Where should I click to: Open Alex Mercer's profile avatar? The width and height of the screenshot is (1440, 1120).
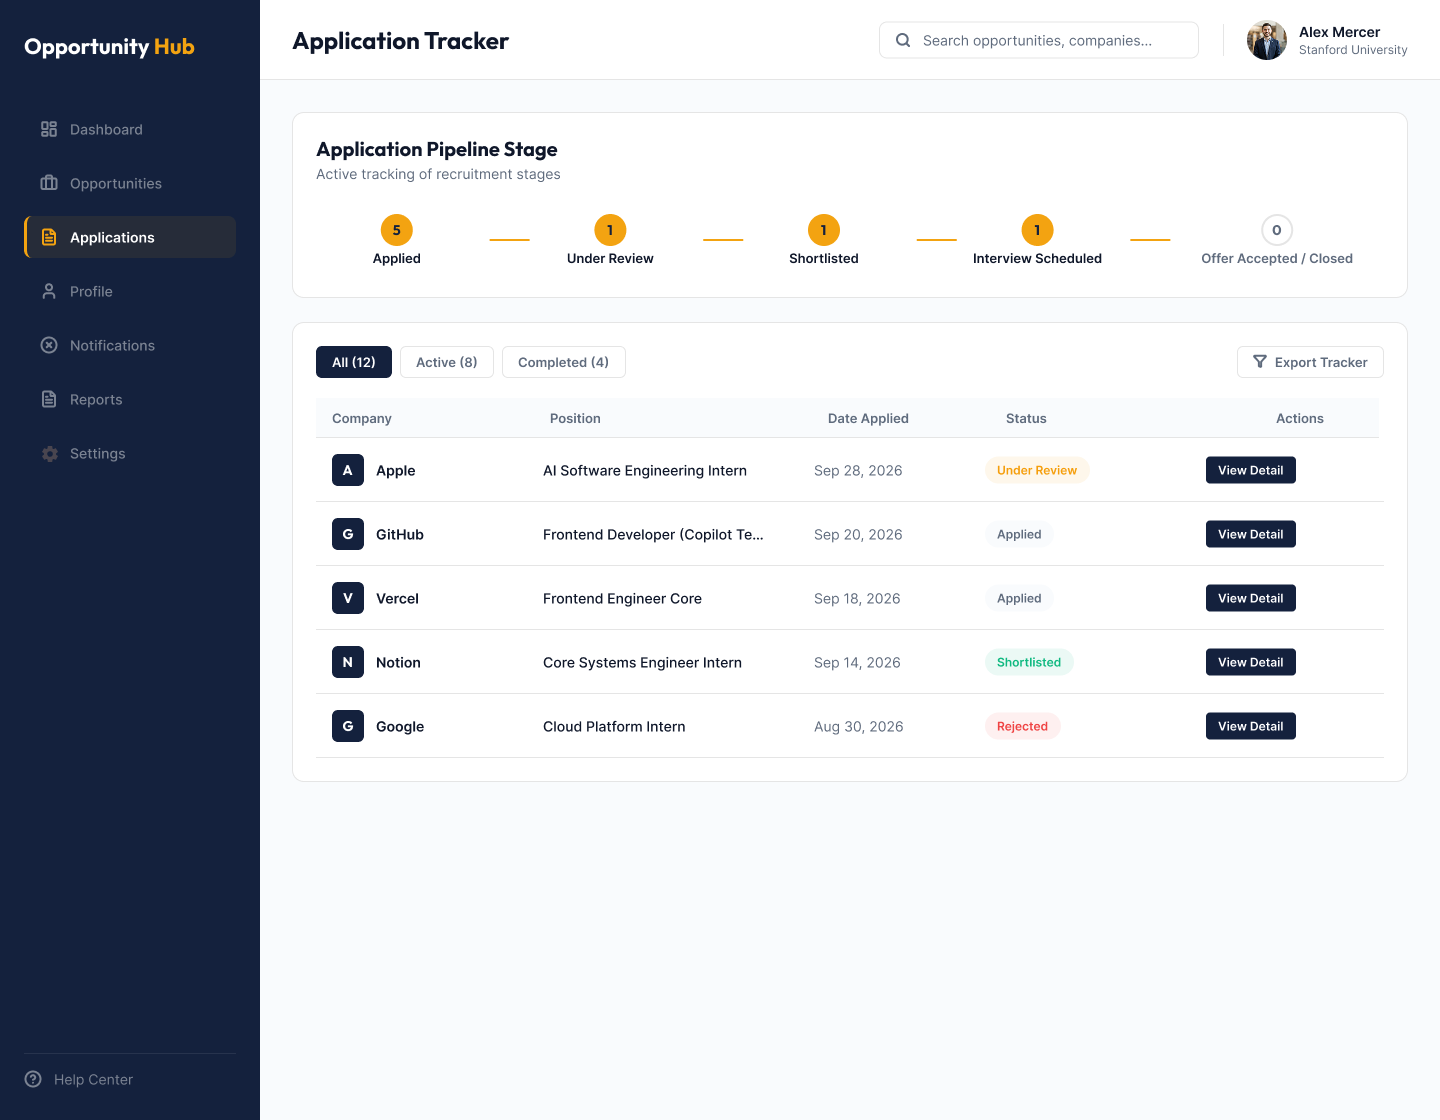click(1267, 40)
